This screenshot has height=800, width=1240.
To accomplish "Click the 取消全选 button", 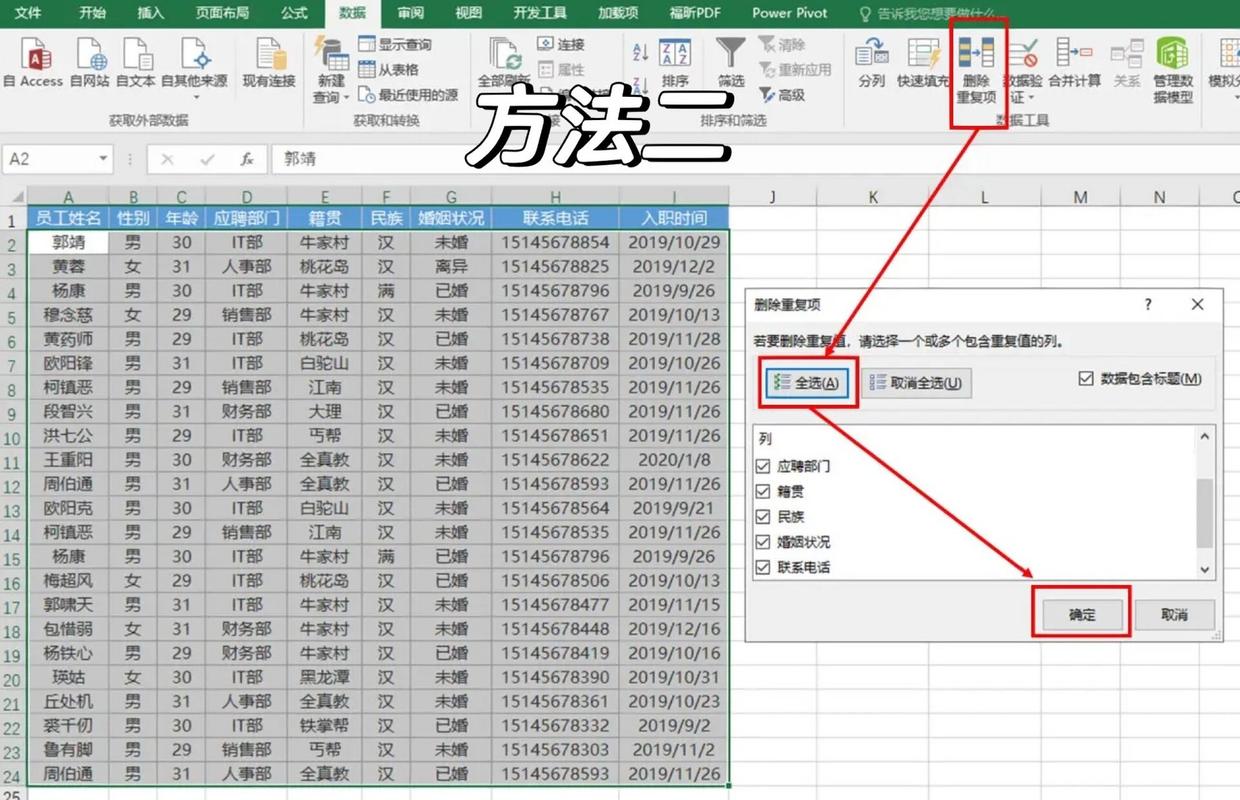I will [x=916, y=383].
